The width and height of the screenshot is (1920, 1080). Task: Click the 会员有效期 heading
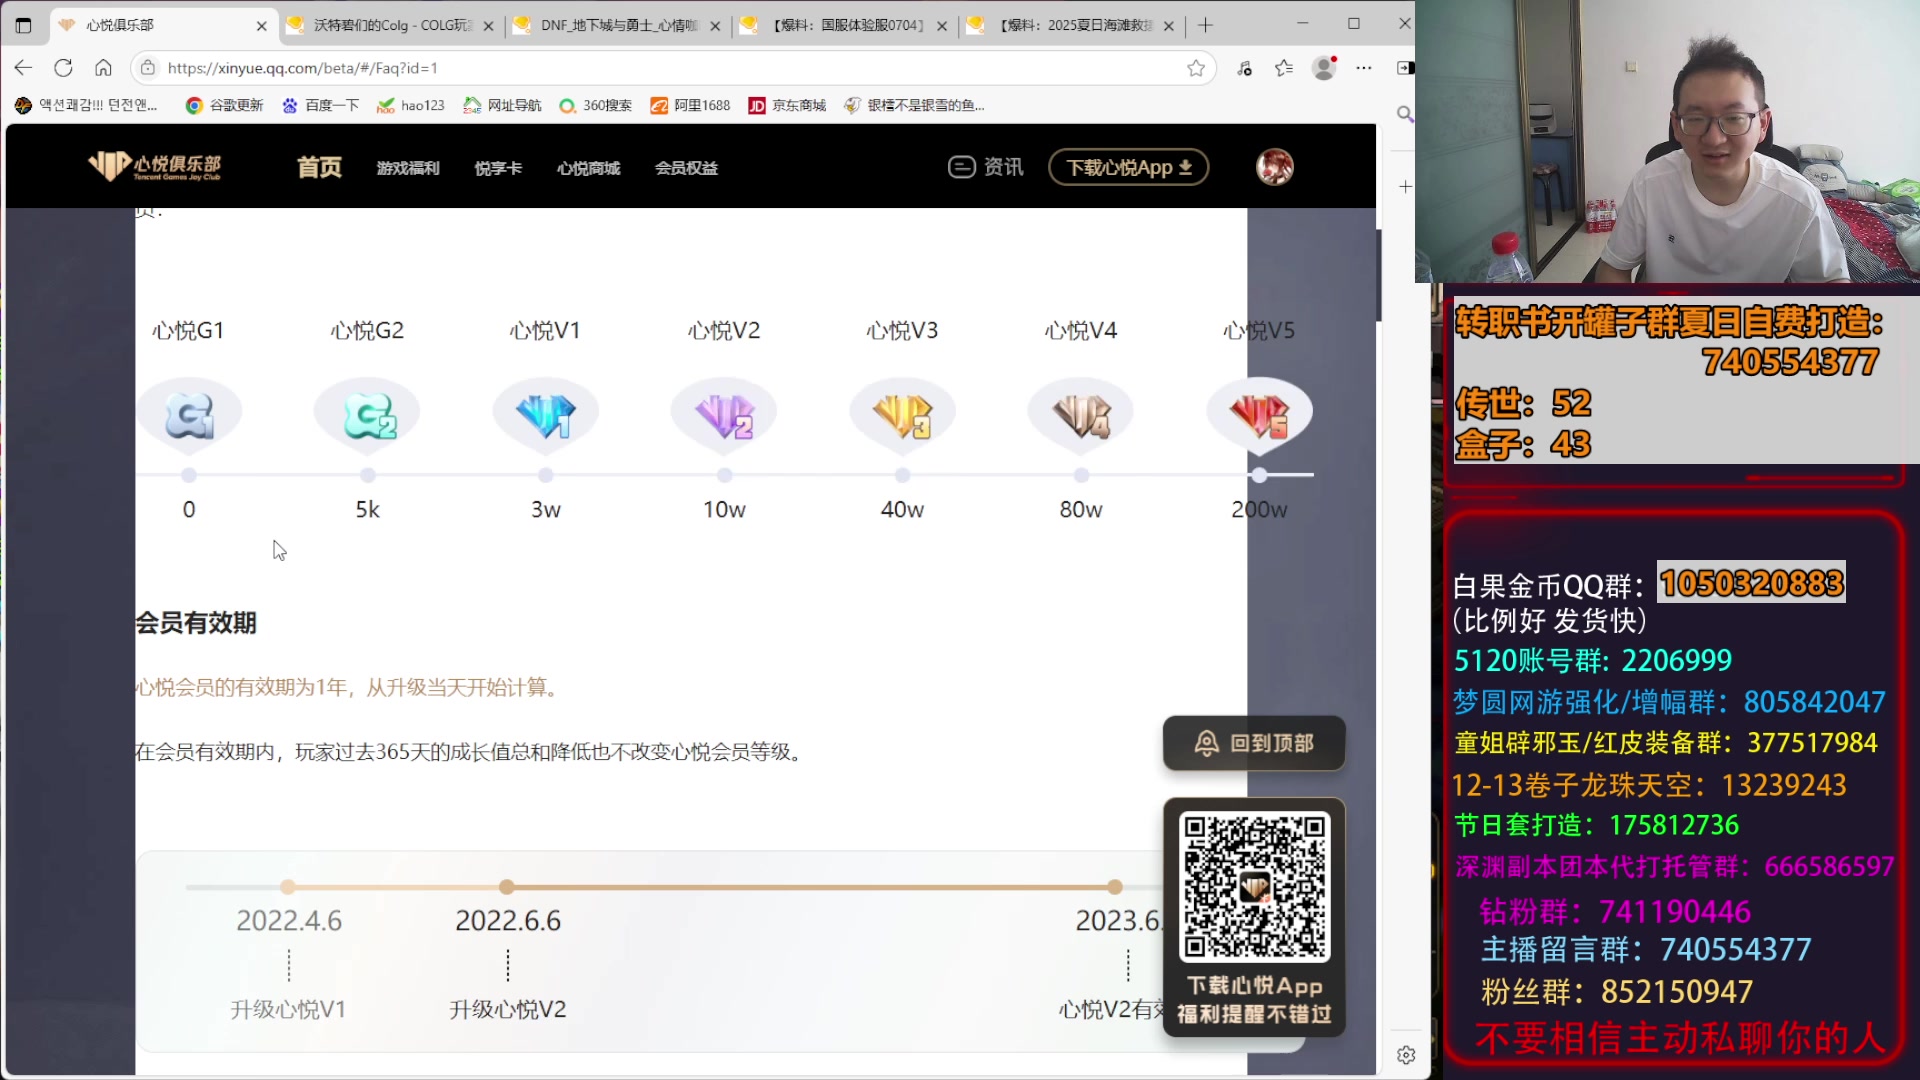click(196, 623)
